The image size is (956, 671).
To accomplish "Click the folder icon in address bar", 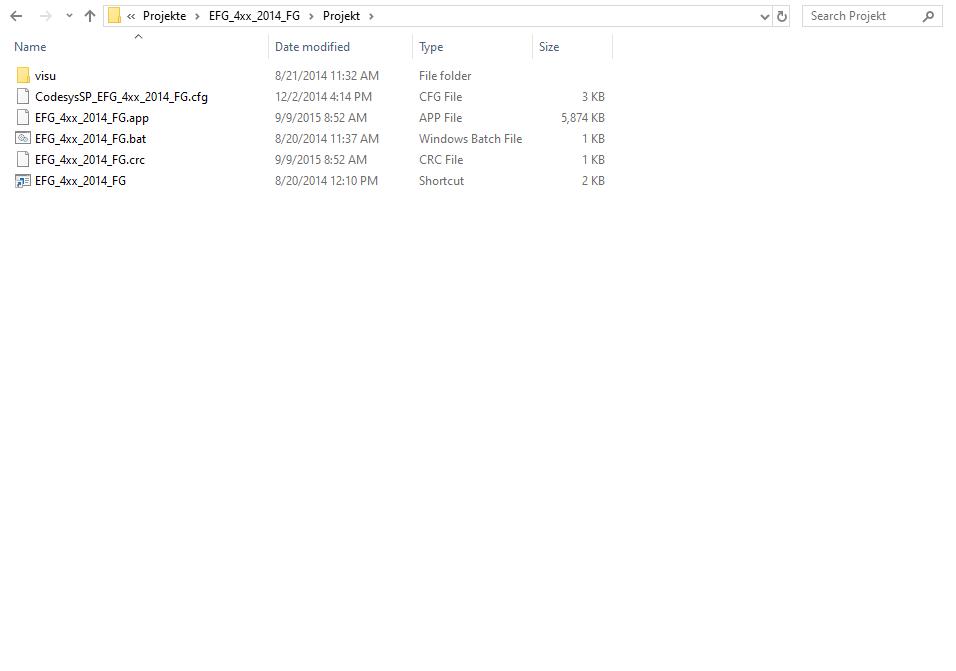I will coord(114,16).
